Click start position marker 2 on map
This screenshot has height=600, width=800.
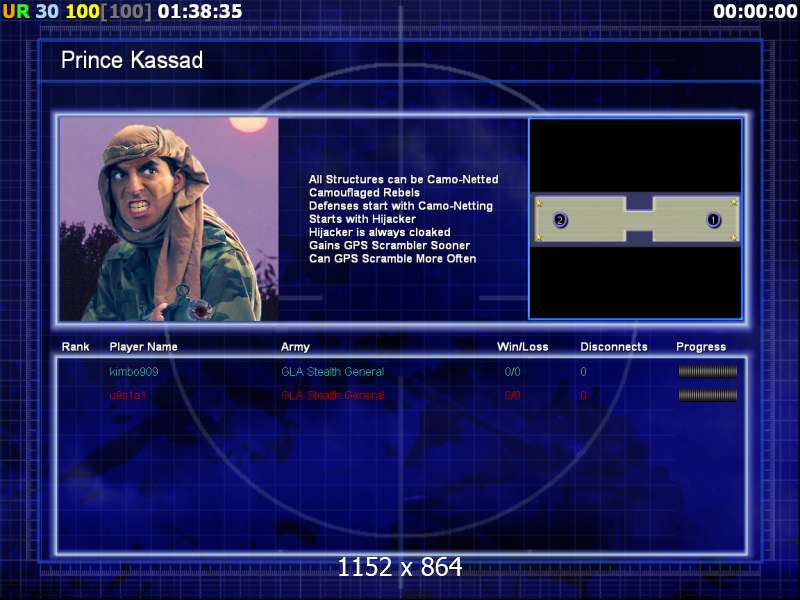pos(560,220)
